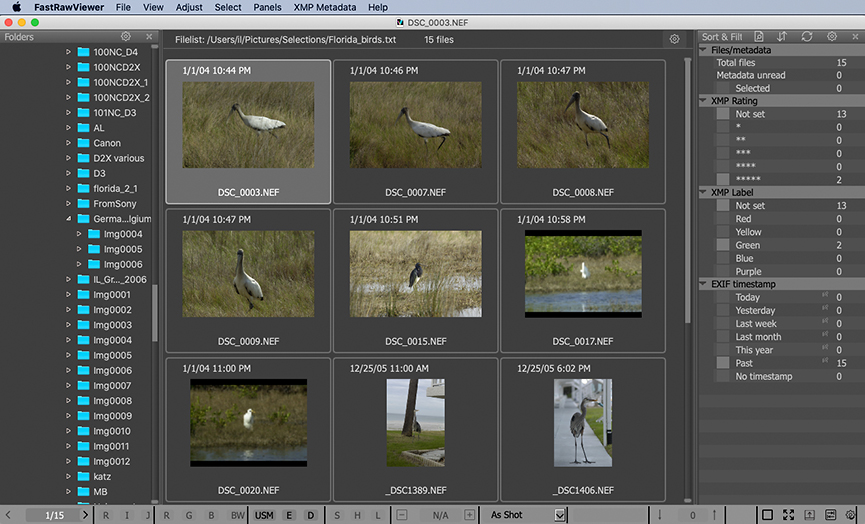Click the sort order arrows icon
This screenshot has width=865, height=524.
point(782,37)
